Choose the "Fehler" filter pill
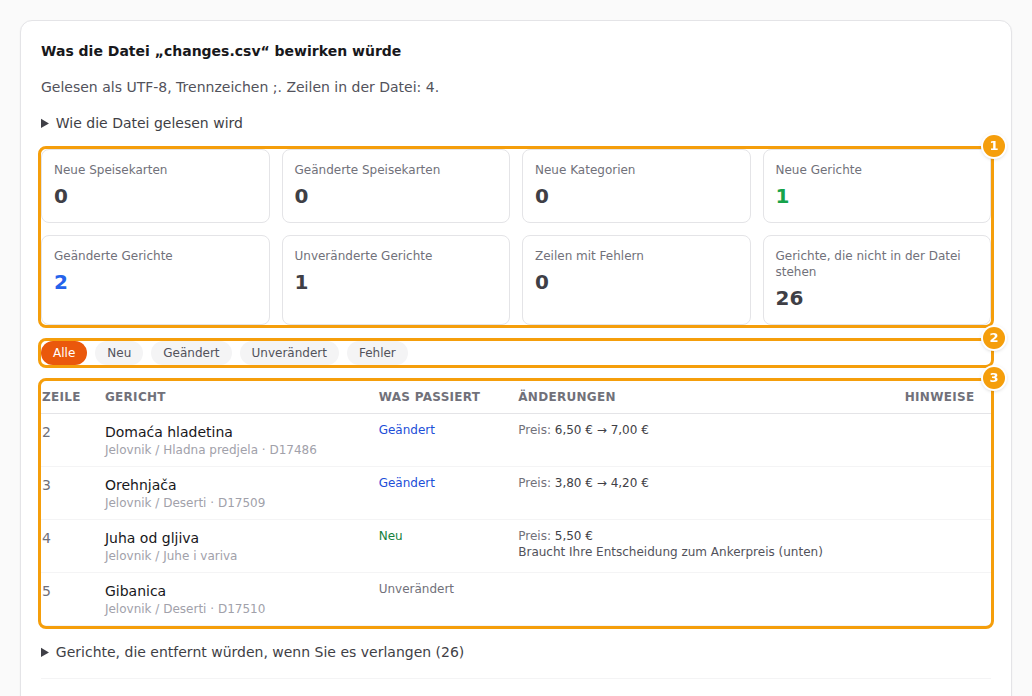1032x696 pixels. (377, 353)
